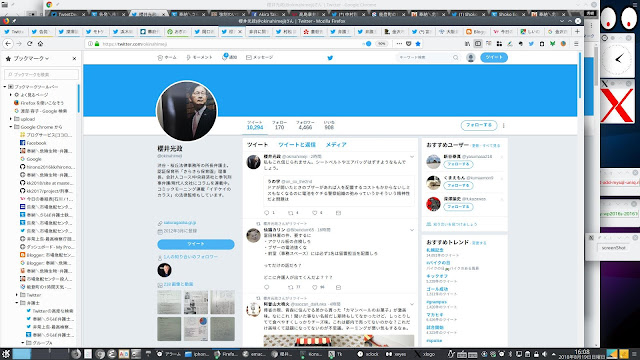
Task: Open sakuragaoka.gr.jp profile link
Action: tap(180, 223)
